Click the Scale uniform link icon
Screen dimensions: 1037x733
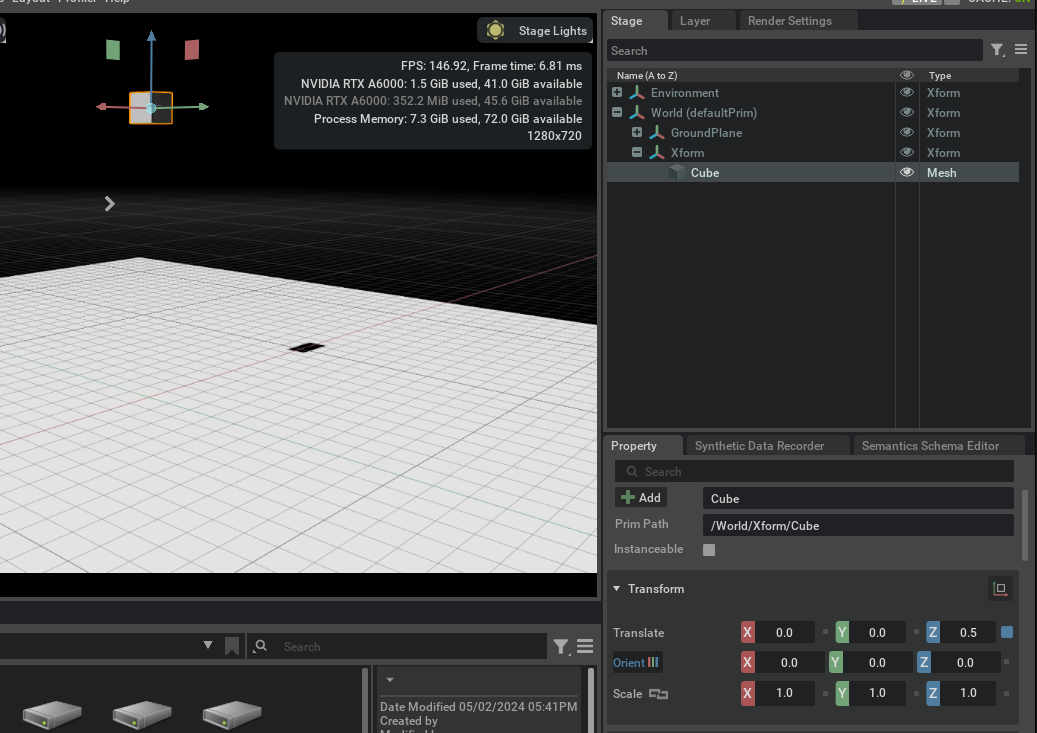pyautogui.click(x=658, y=693)
